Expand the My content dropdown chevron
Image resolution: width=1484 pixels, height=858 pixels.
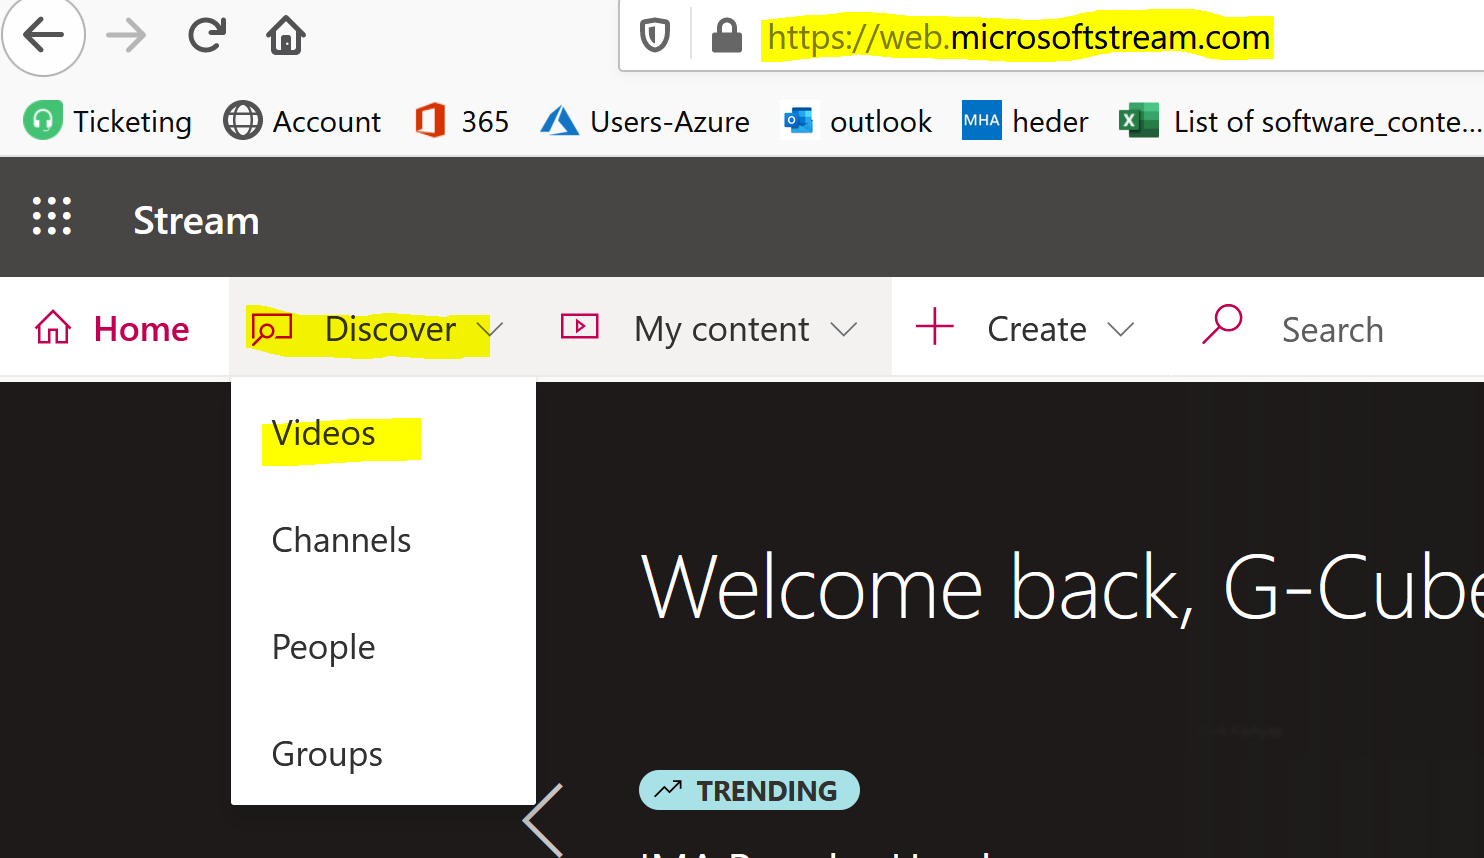pyautogui.click(x=844, y=329)
